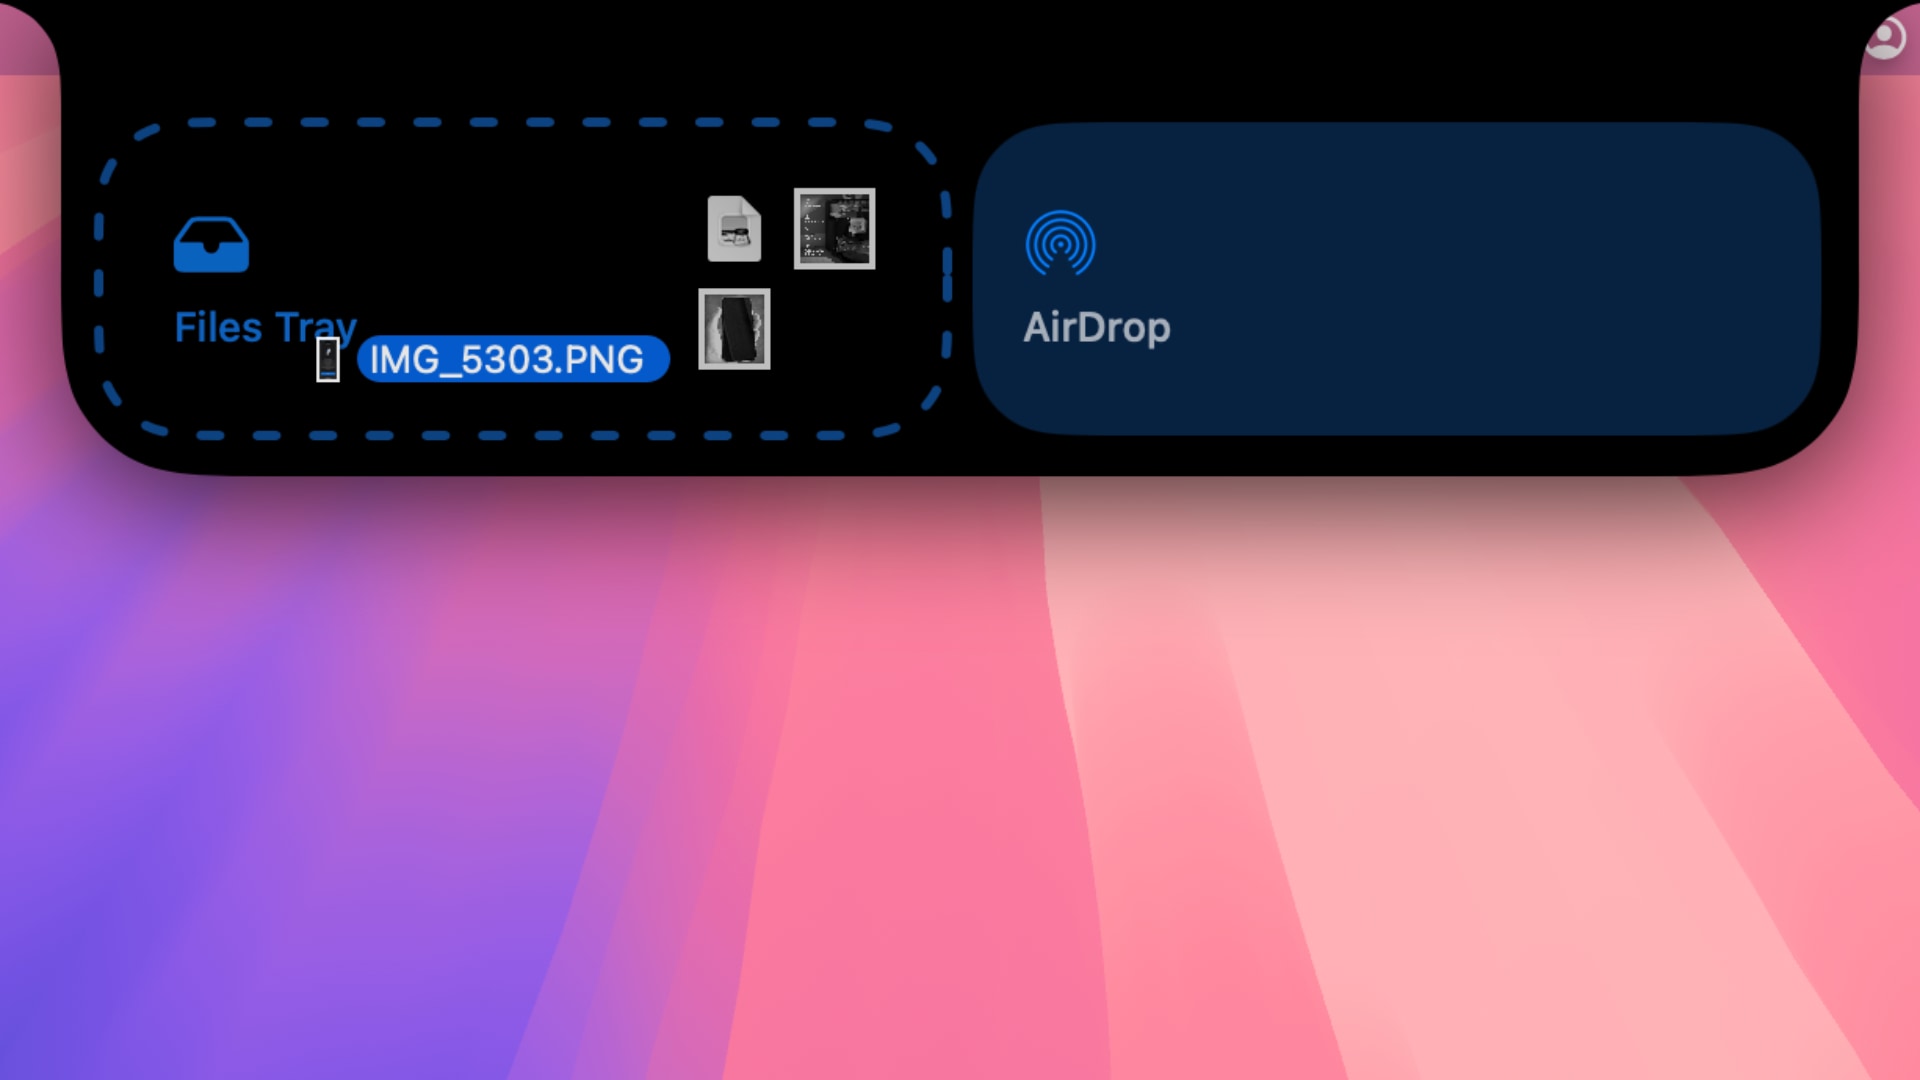This screenshot has width=1920, height=1080.
Task: Click the document file icon in tray
Action: [735, 225]
